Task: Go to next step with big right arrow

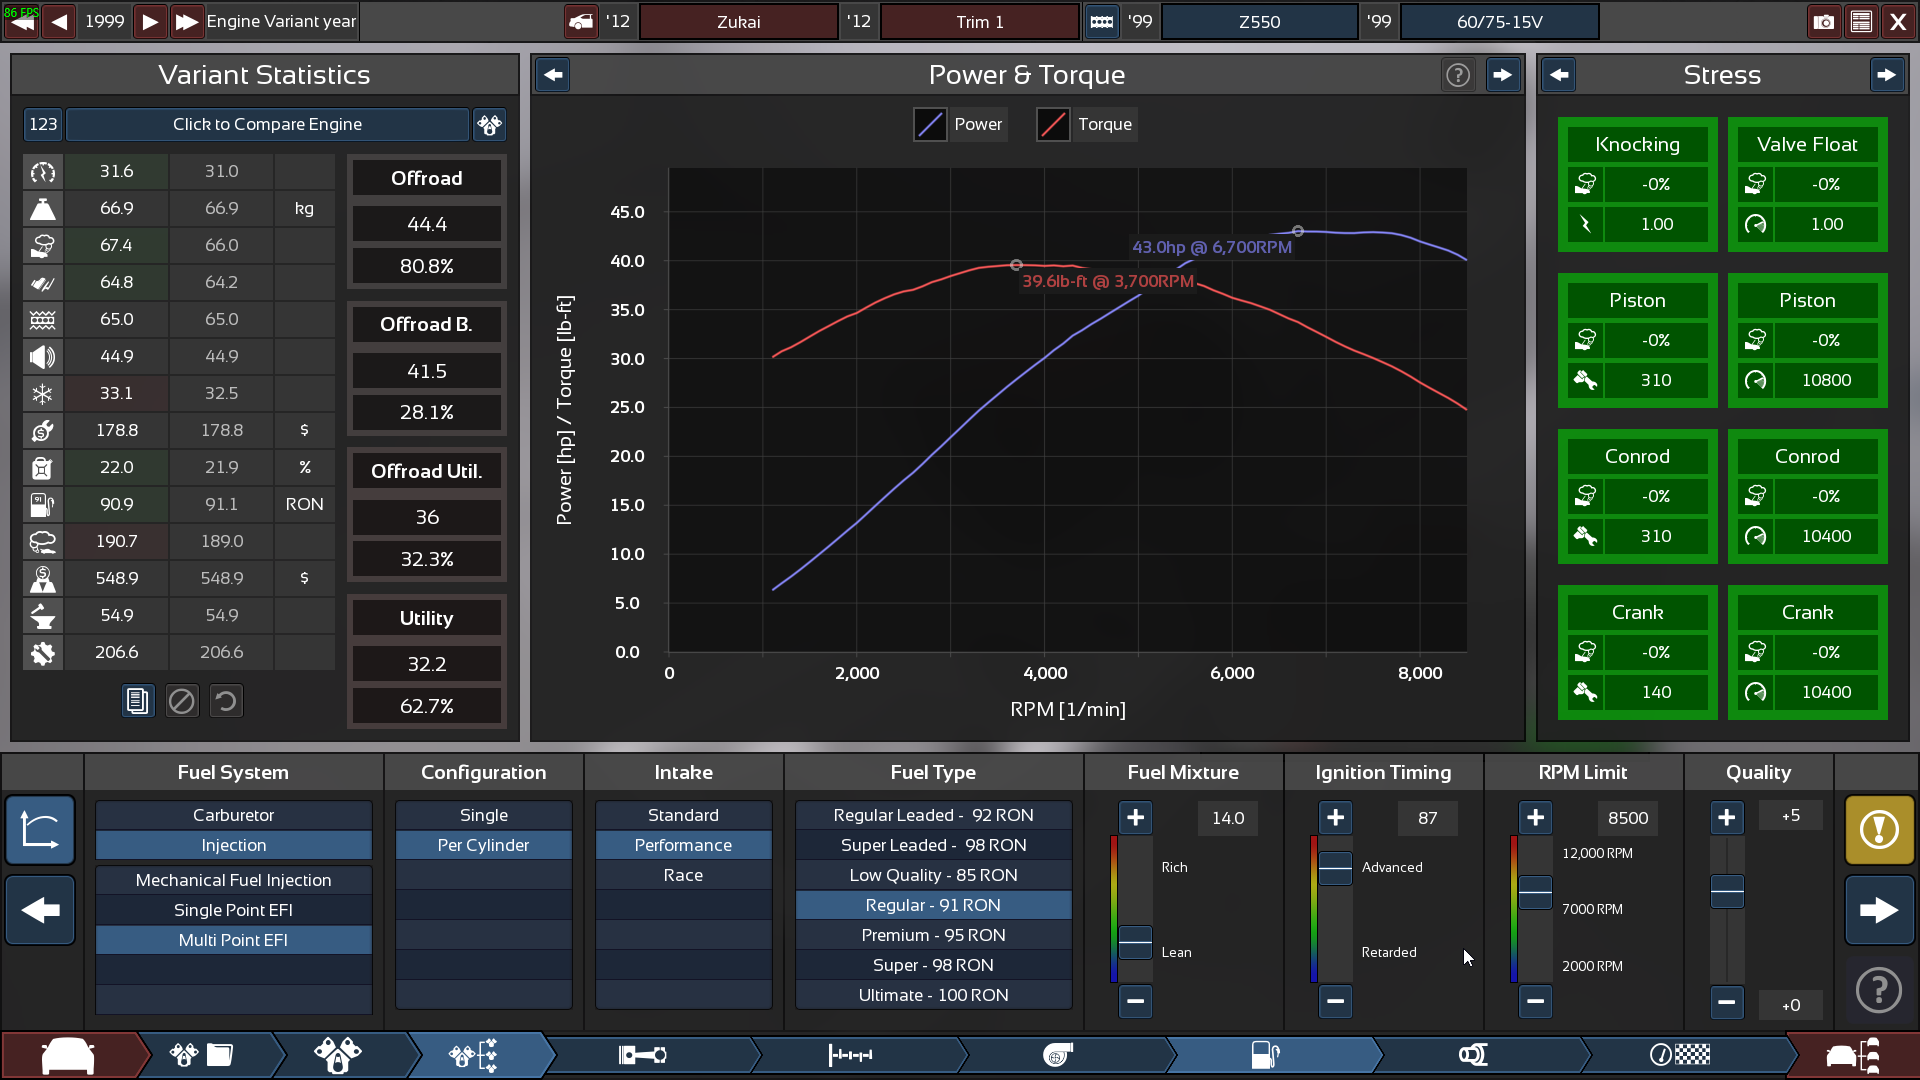Action: (1880, 910)
